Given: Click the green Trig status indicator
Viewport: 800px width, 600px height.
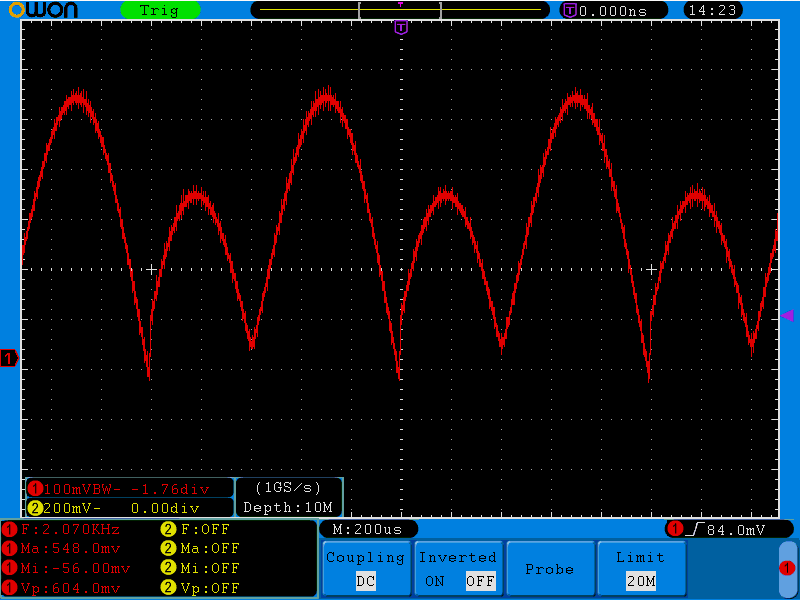Looking at the screenshot, I should (x=159, y=10).
